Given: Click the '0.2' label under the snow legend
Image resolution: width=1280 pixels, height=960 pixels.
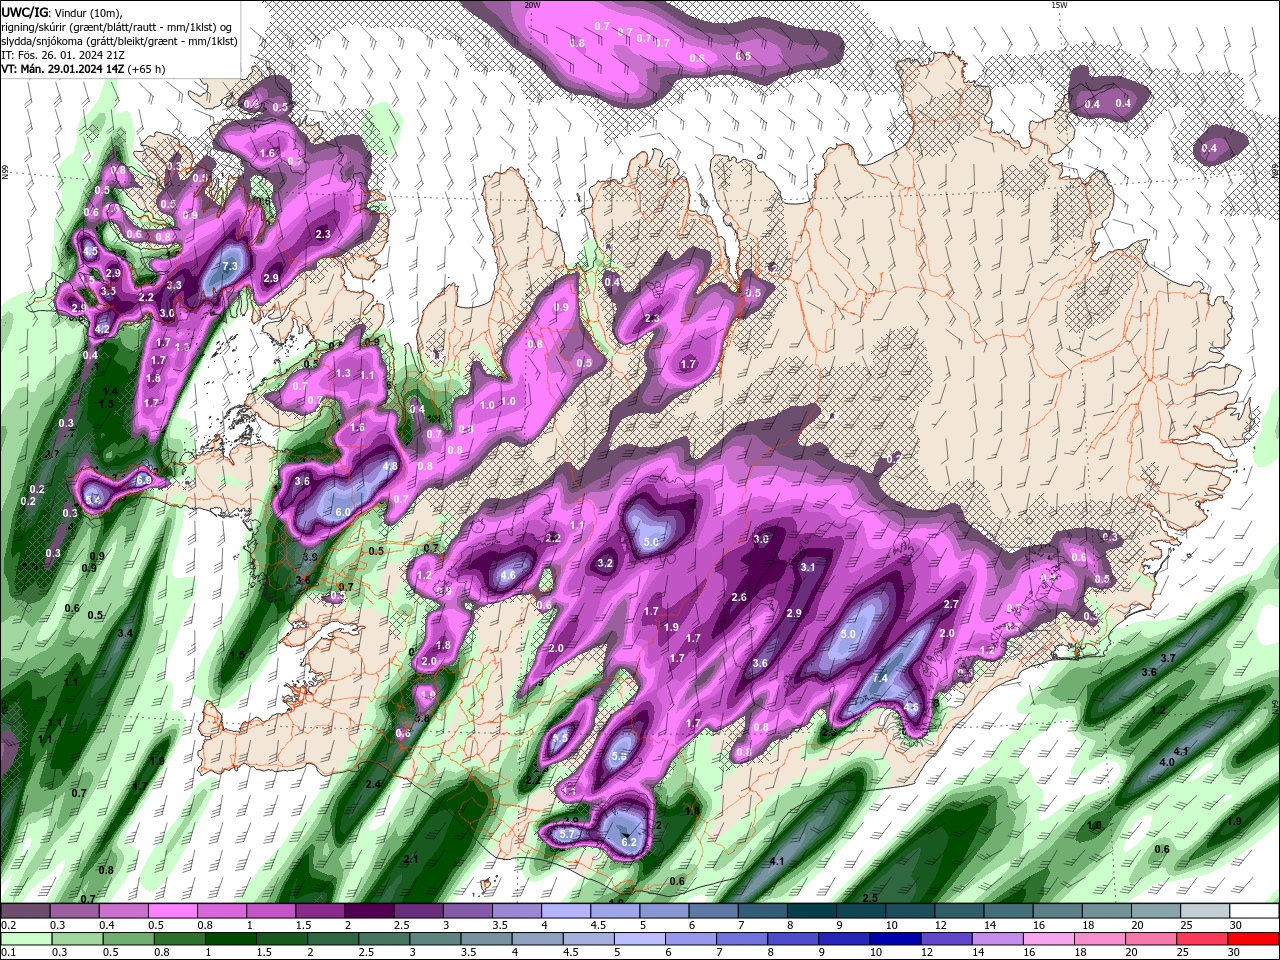Looking at the screenshot, I should point(8,925).
